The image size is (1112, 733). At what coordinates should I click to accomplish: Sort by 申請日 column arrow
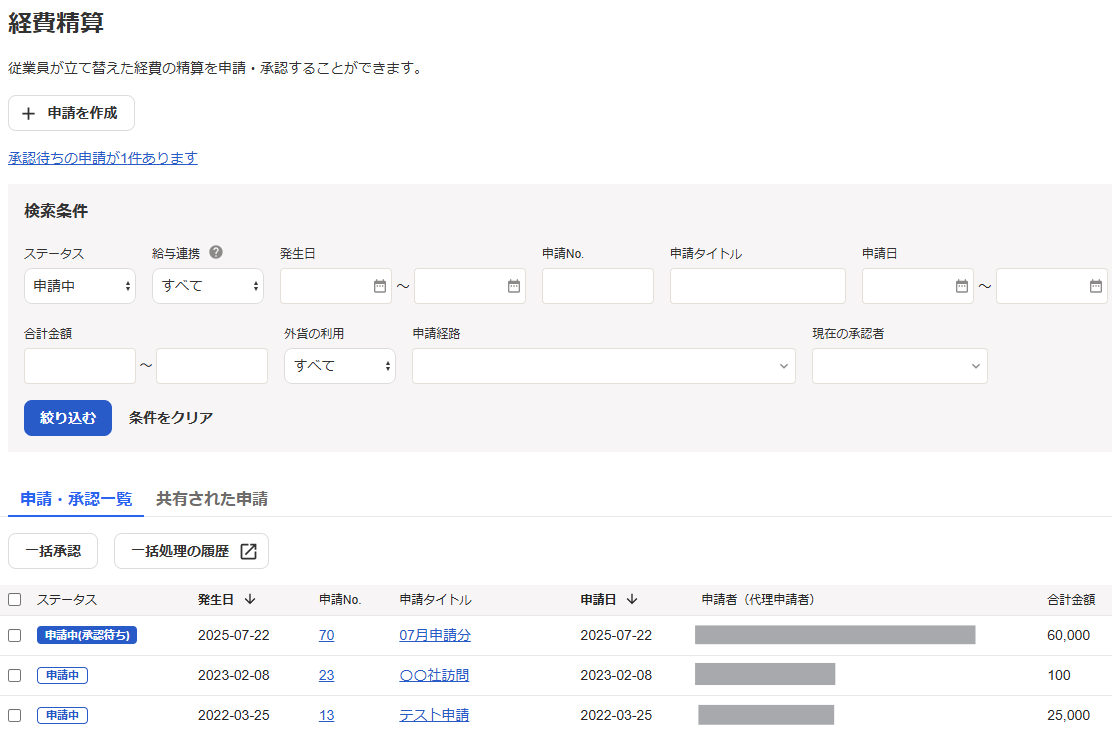coord(632,600)
